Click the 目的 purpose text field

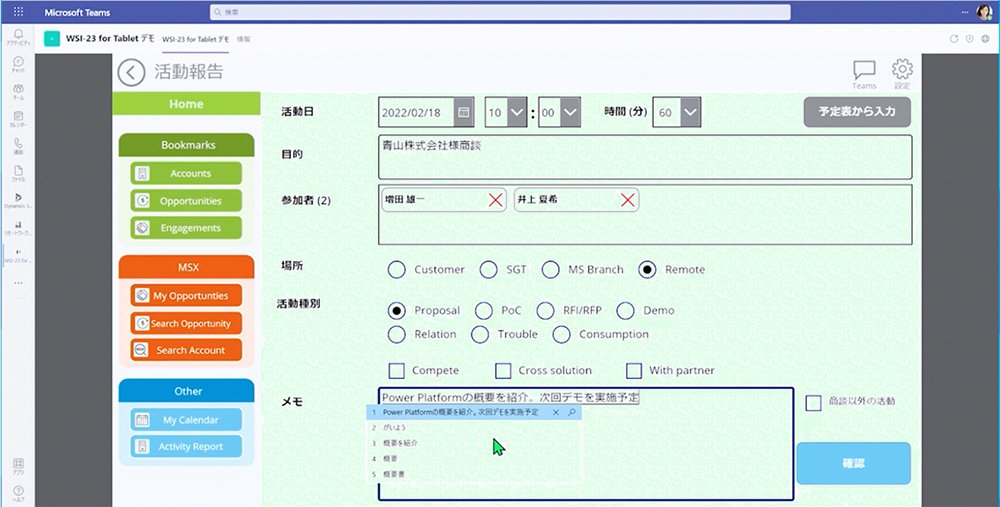645,157
